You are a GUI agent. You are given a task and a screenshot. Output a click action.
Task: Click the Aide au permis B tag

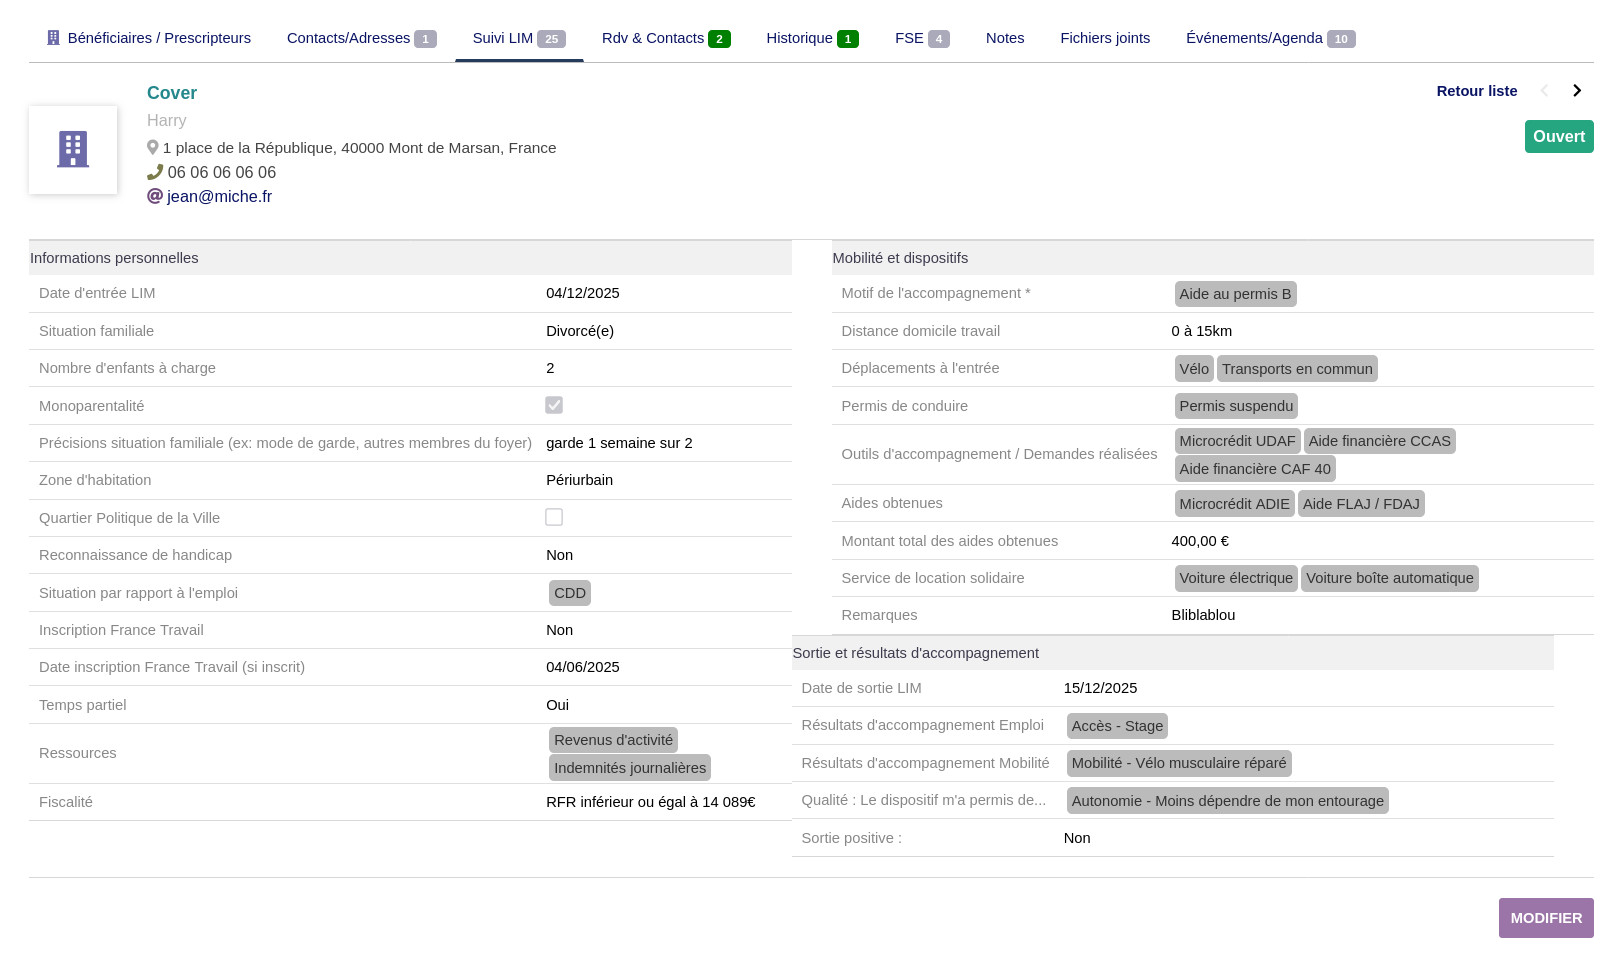coord(1235,294)
